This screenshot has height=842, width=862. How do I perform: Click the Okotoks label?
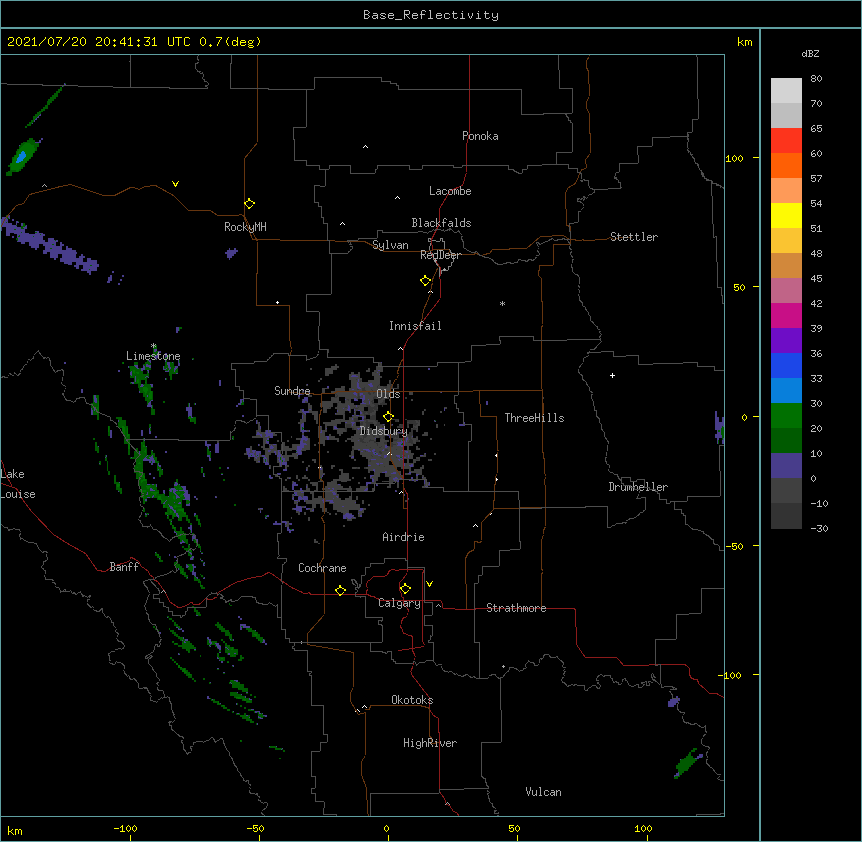(412, 700)
